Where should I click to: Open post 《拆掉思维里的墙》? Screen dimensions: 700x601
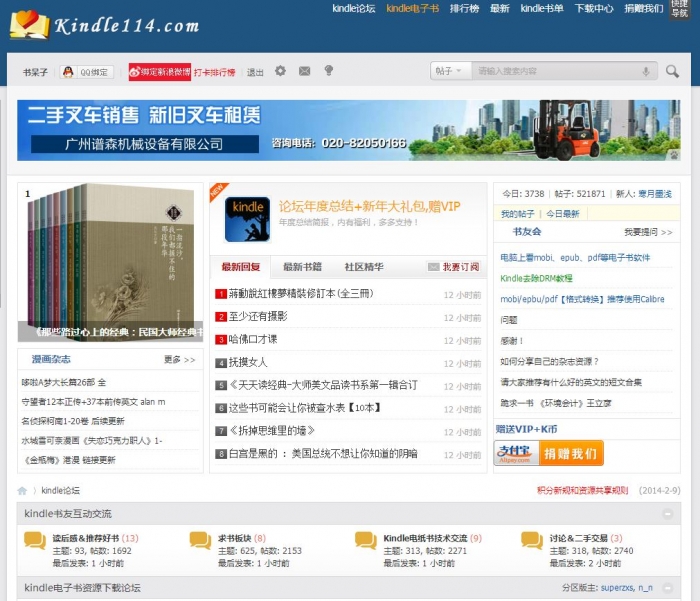coord(272,431)
